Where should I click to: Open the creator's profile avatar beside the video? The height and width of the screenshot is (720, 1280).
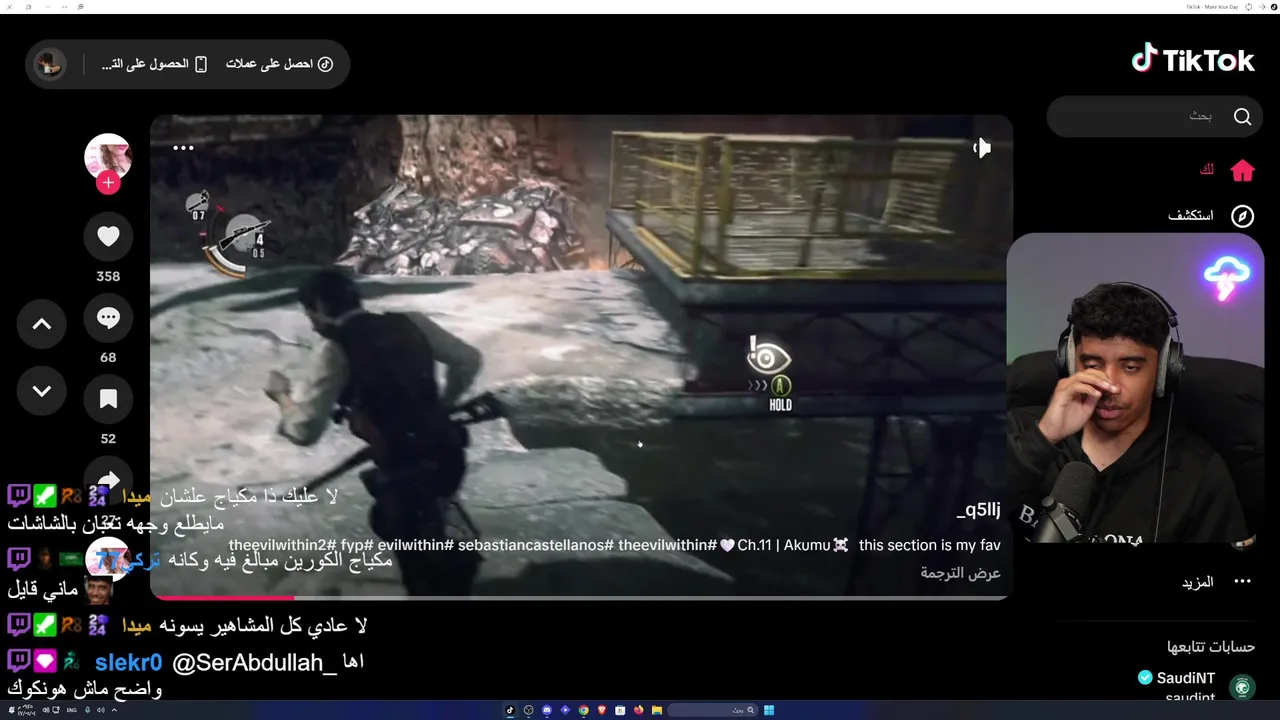coord(108,158)
